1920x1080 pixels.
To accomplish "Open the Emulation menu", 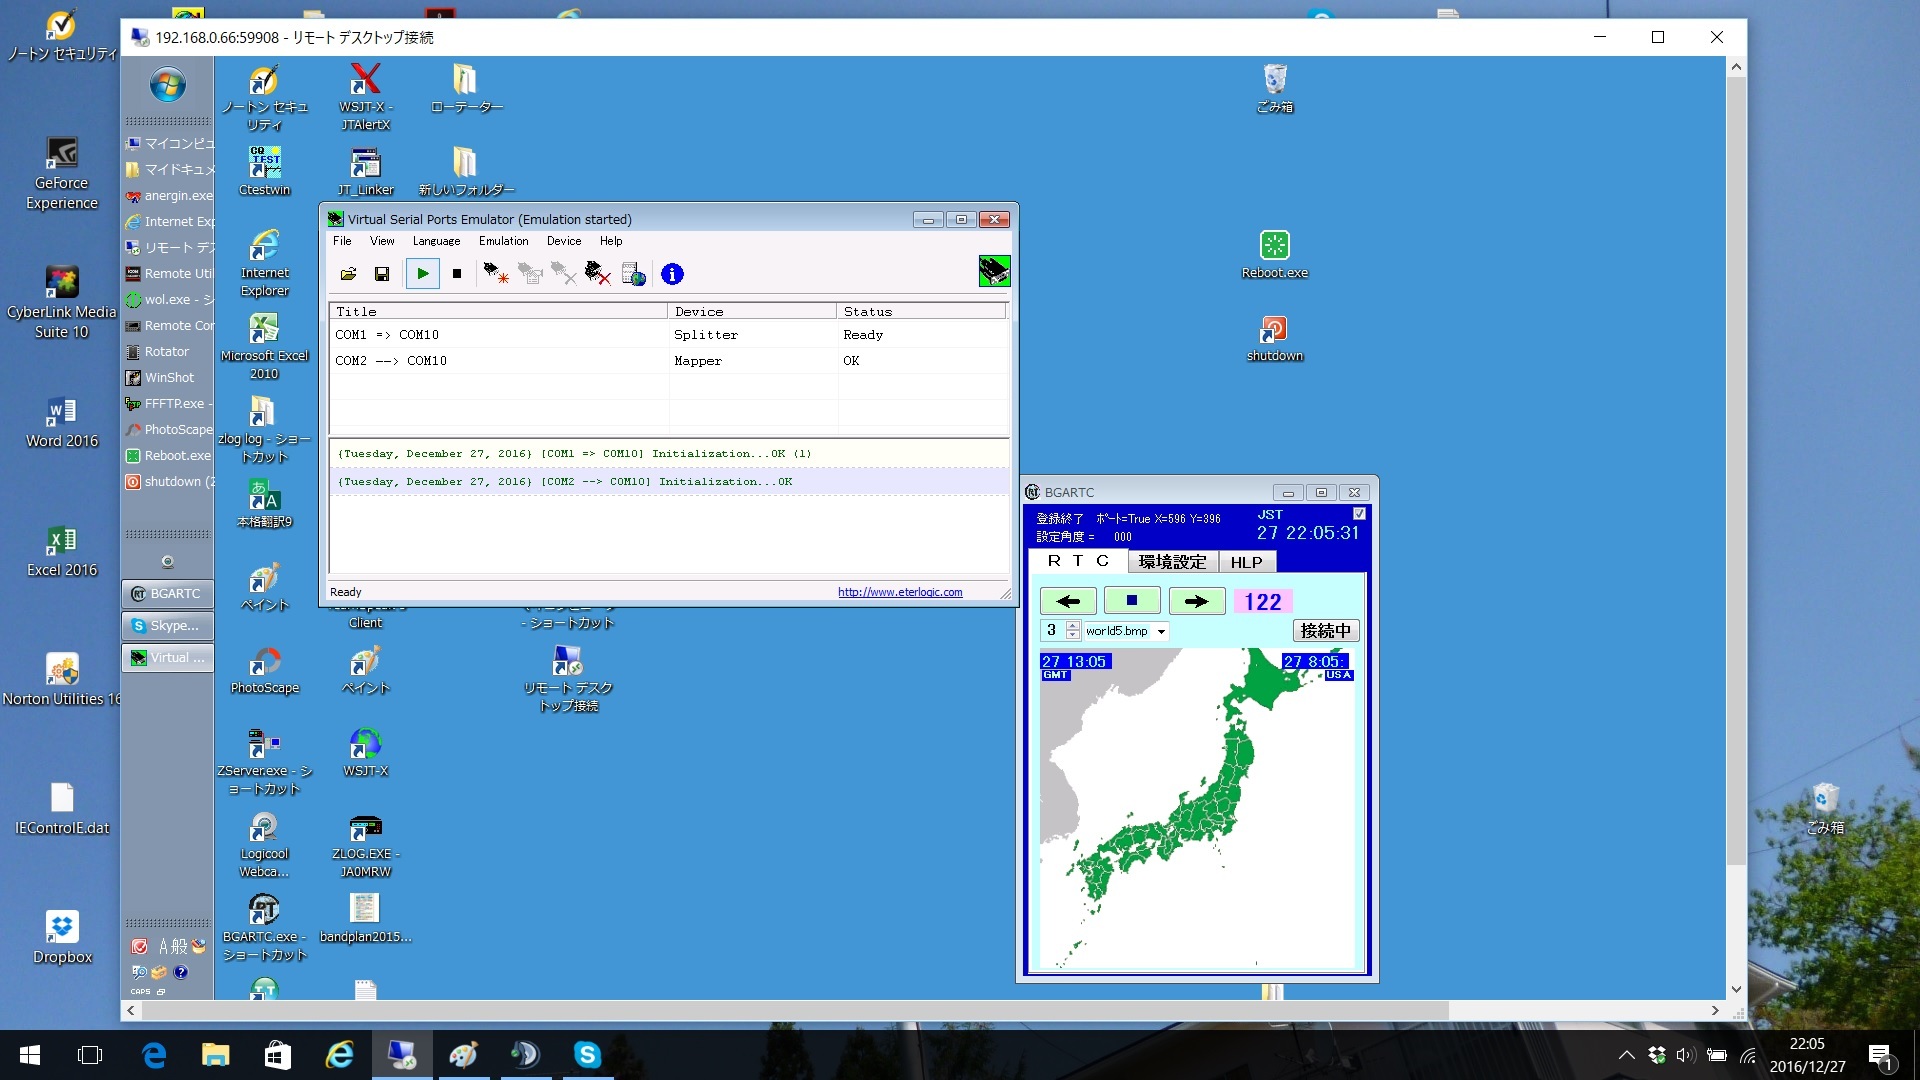I will point(503,241).
